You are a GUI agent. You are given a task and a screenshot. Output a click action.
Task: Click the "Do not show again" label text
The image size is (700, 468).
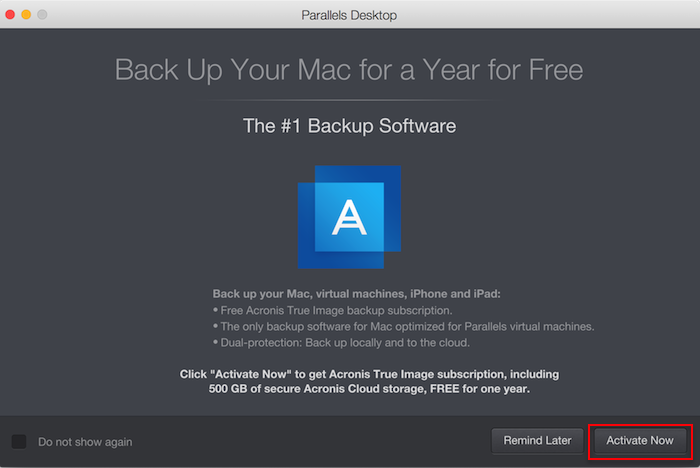tap(85, 442)
